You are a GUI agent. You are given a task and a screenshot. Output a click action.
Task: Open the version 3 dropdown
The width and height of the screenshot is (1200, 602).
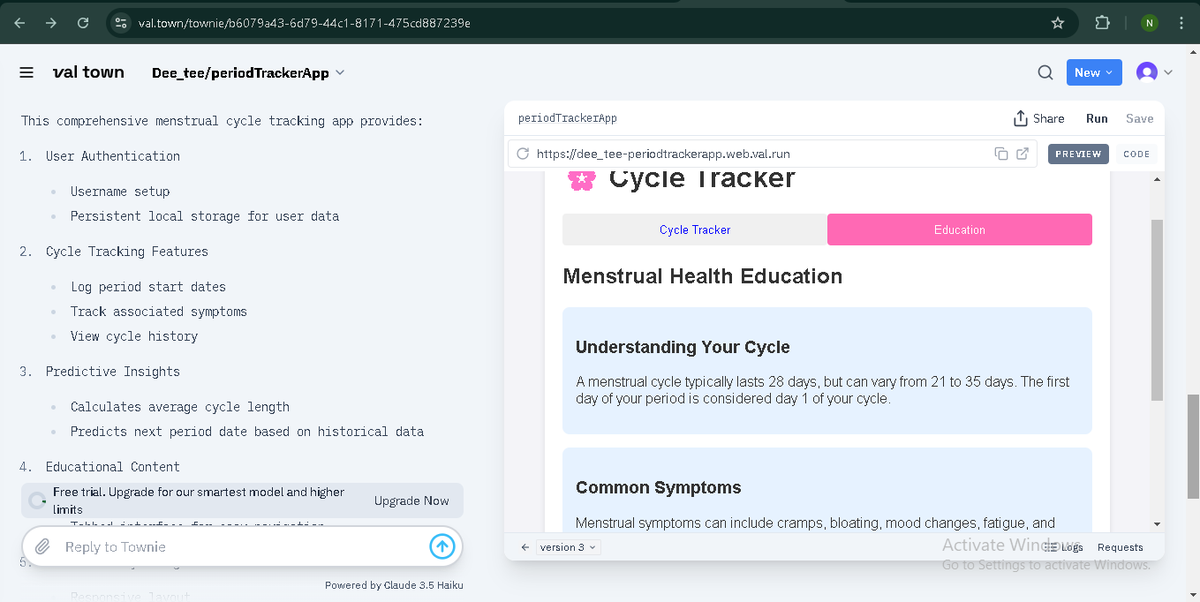click(568, 547)
